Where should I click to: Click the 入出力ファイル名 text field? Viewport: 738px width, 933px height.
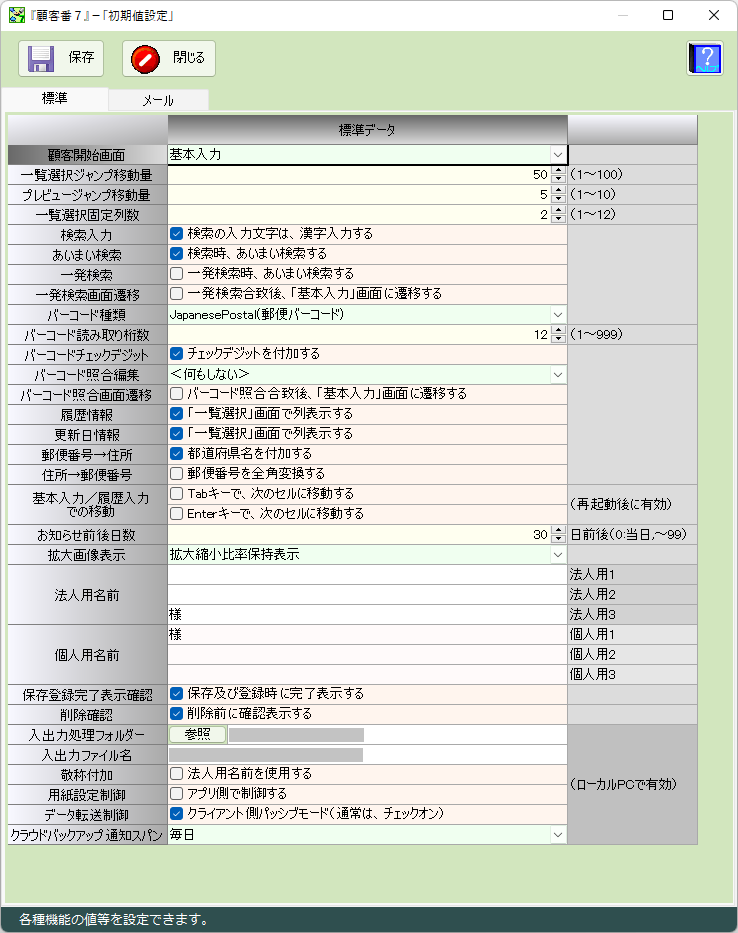[366, 754]
